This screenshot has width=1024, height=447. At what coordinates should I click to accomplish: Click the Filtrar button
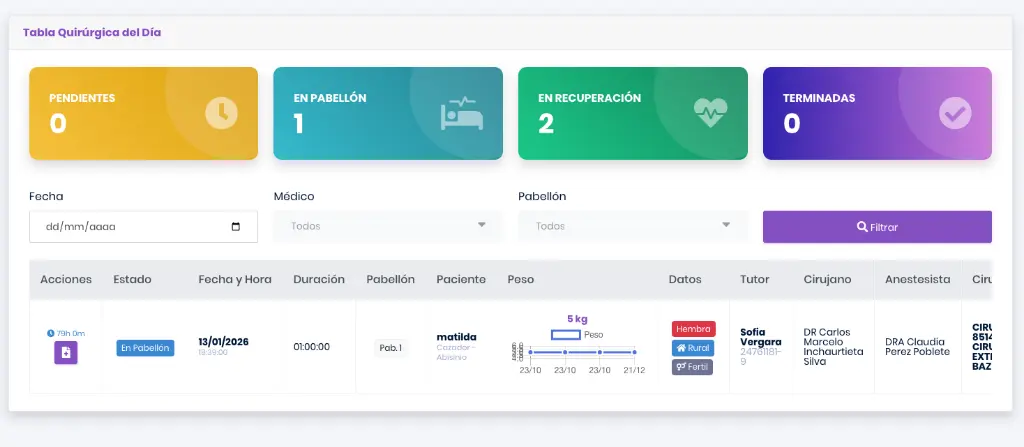point(877,227)
